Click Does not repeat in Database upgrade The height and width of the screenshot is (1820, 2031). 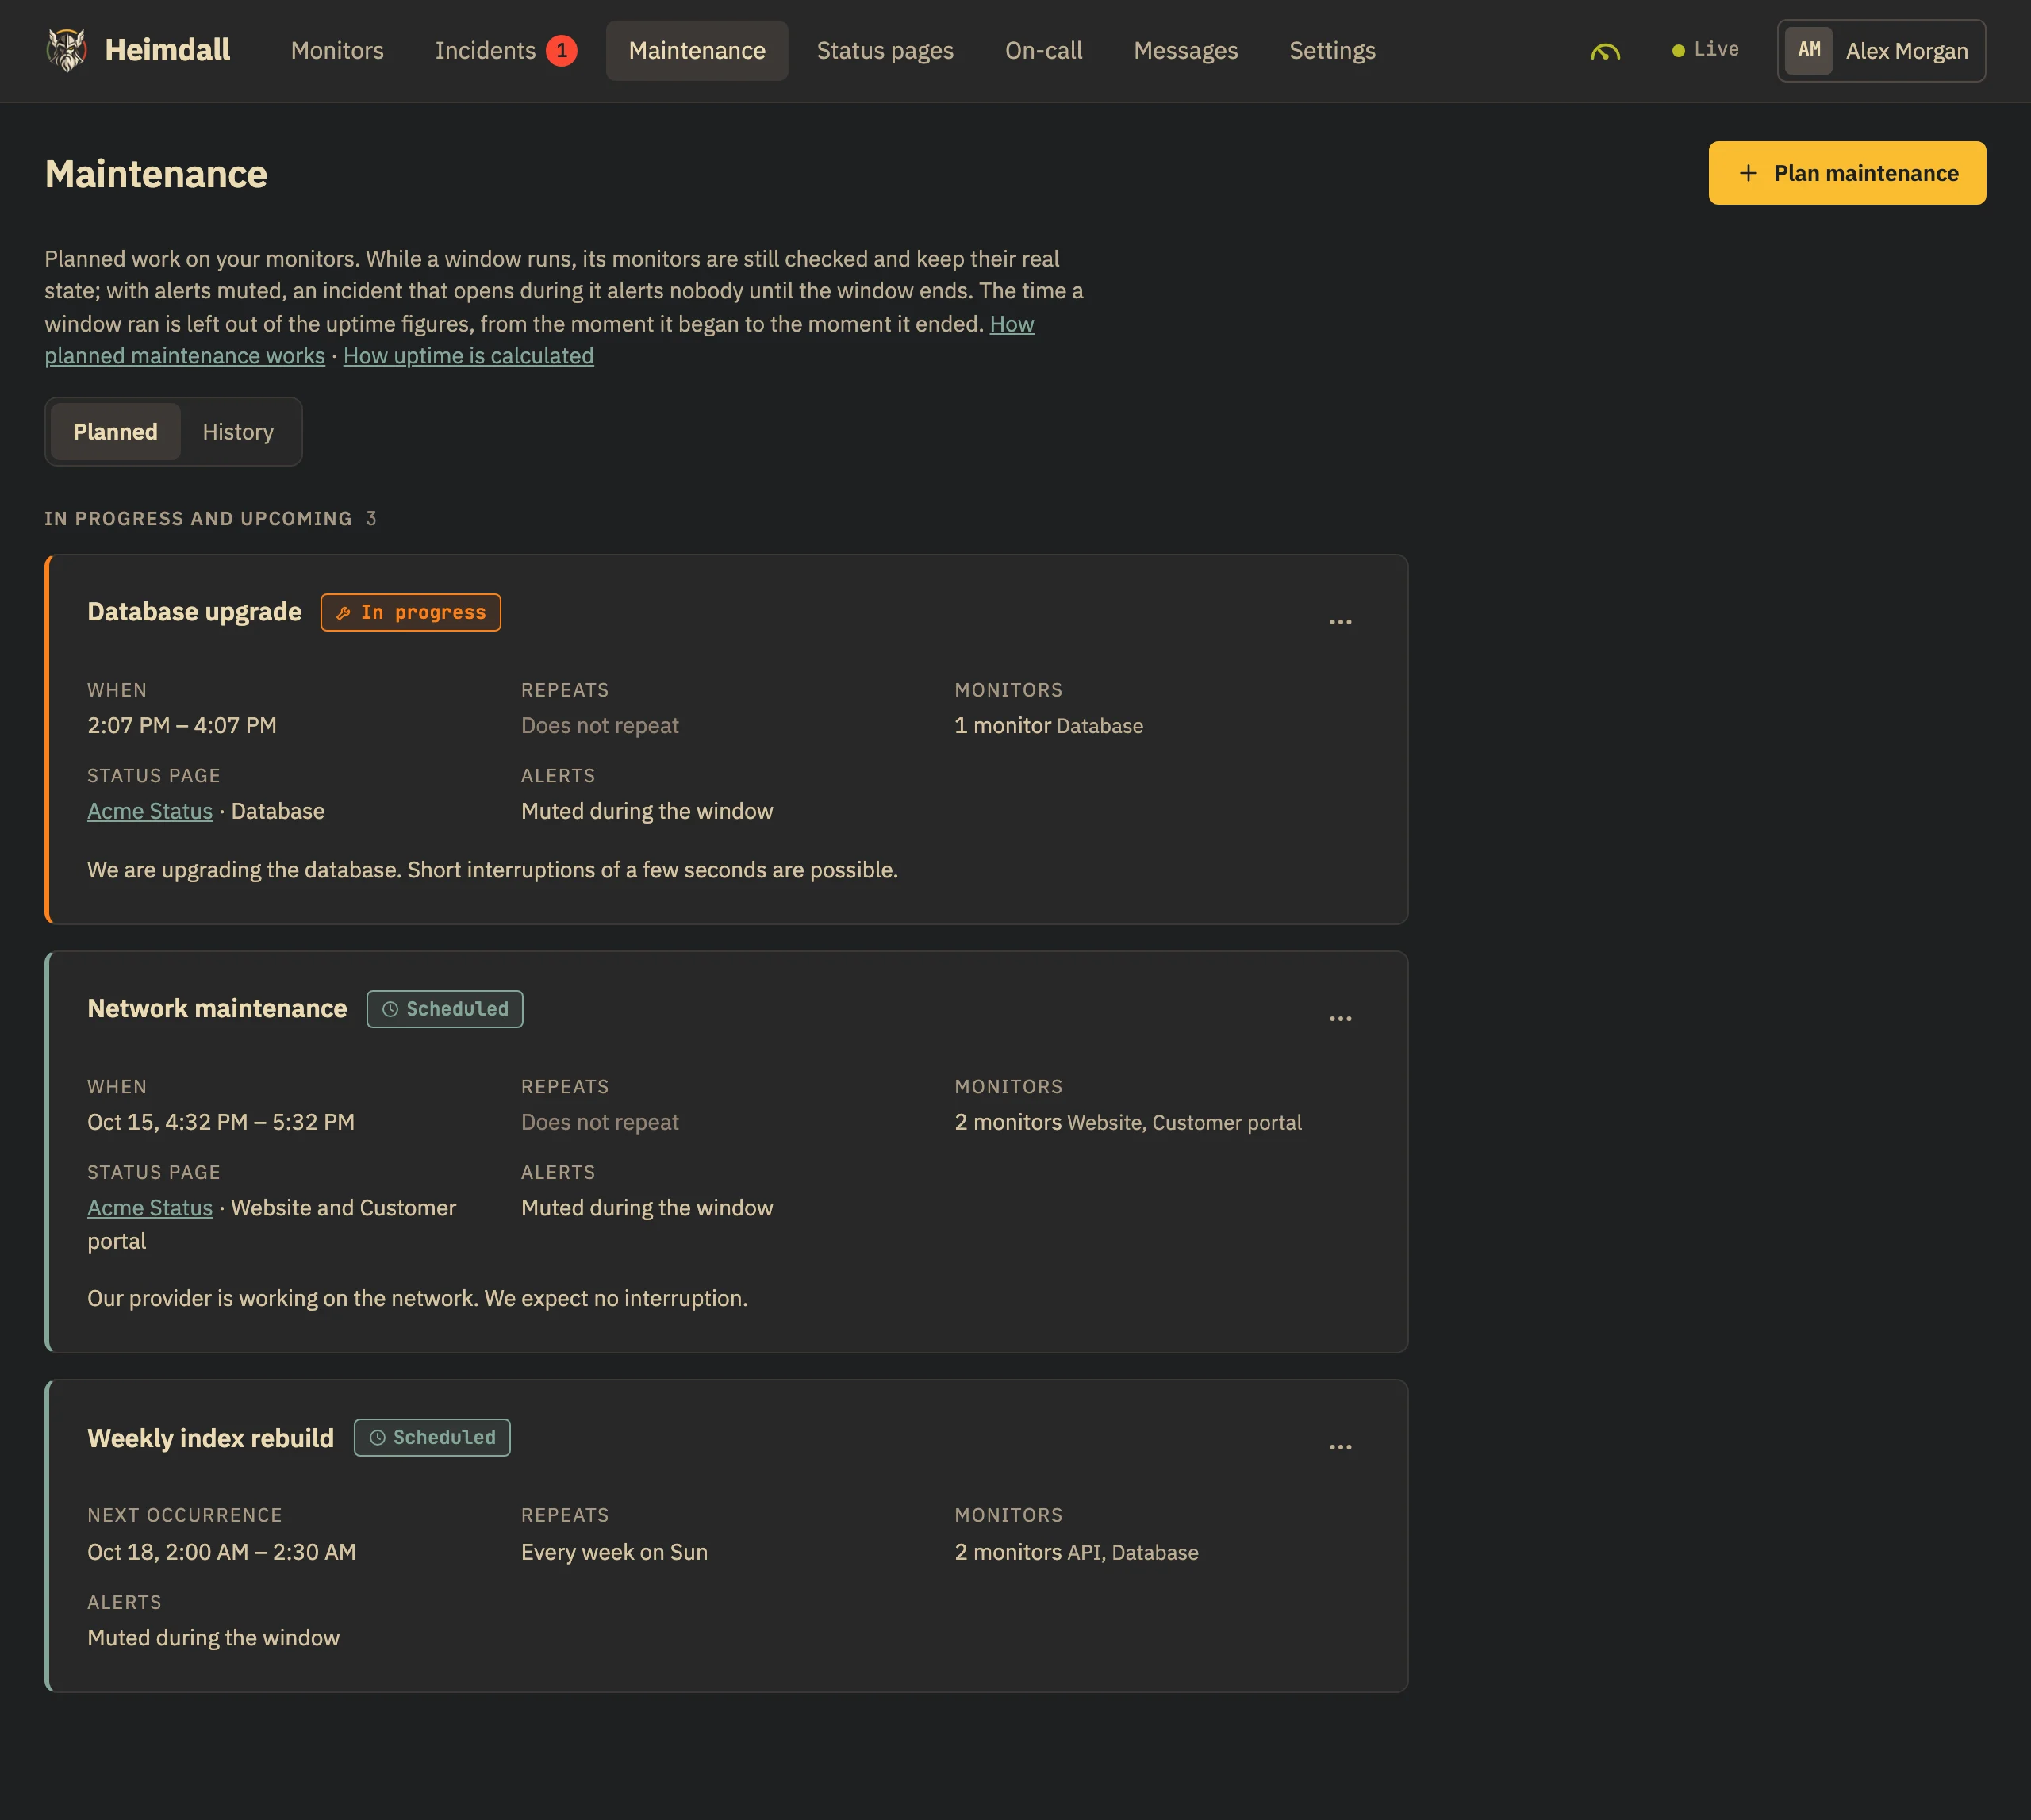coord(600,725)
